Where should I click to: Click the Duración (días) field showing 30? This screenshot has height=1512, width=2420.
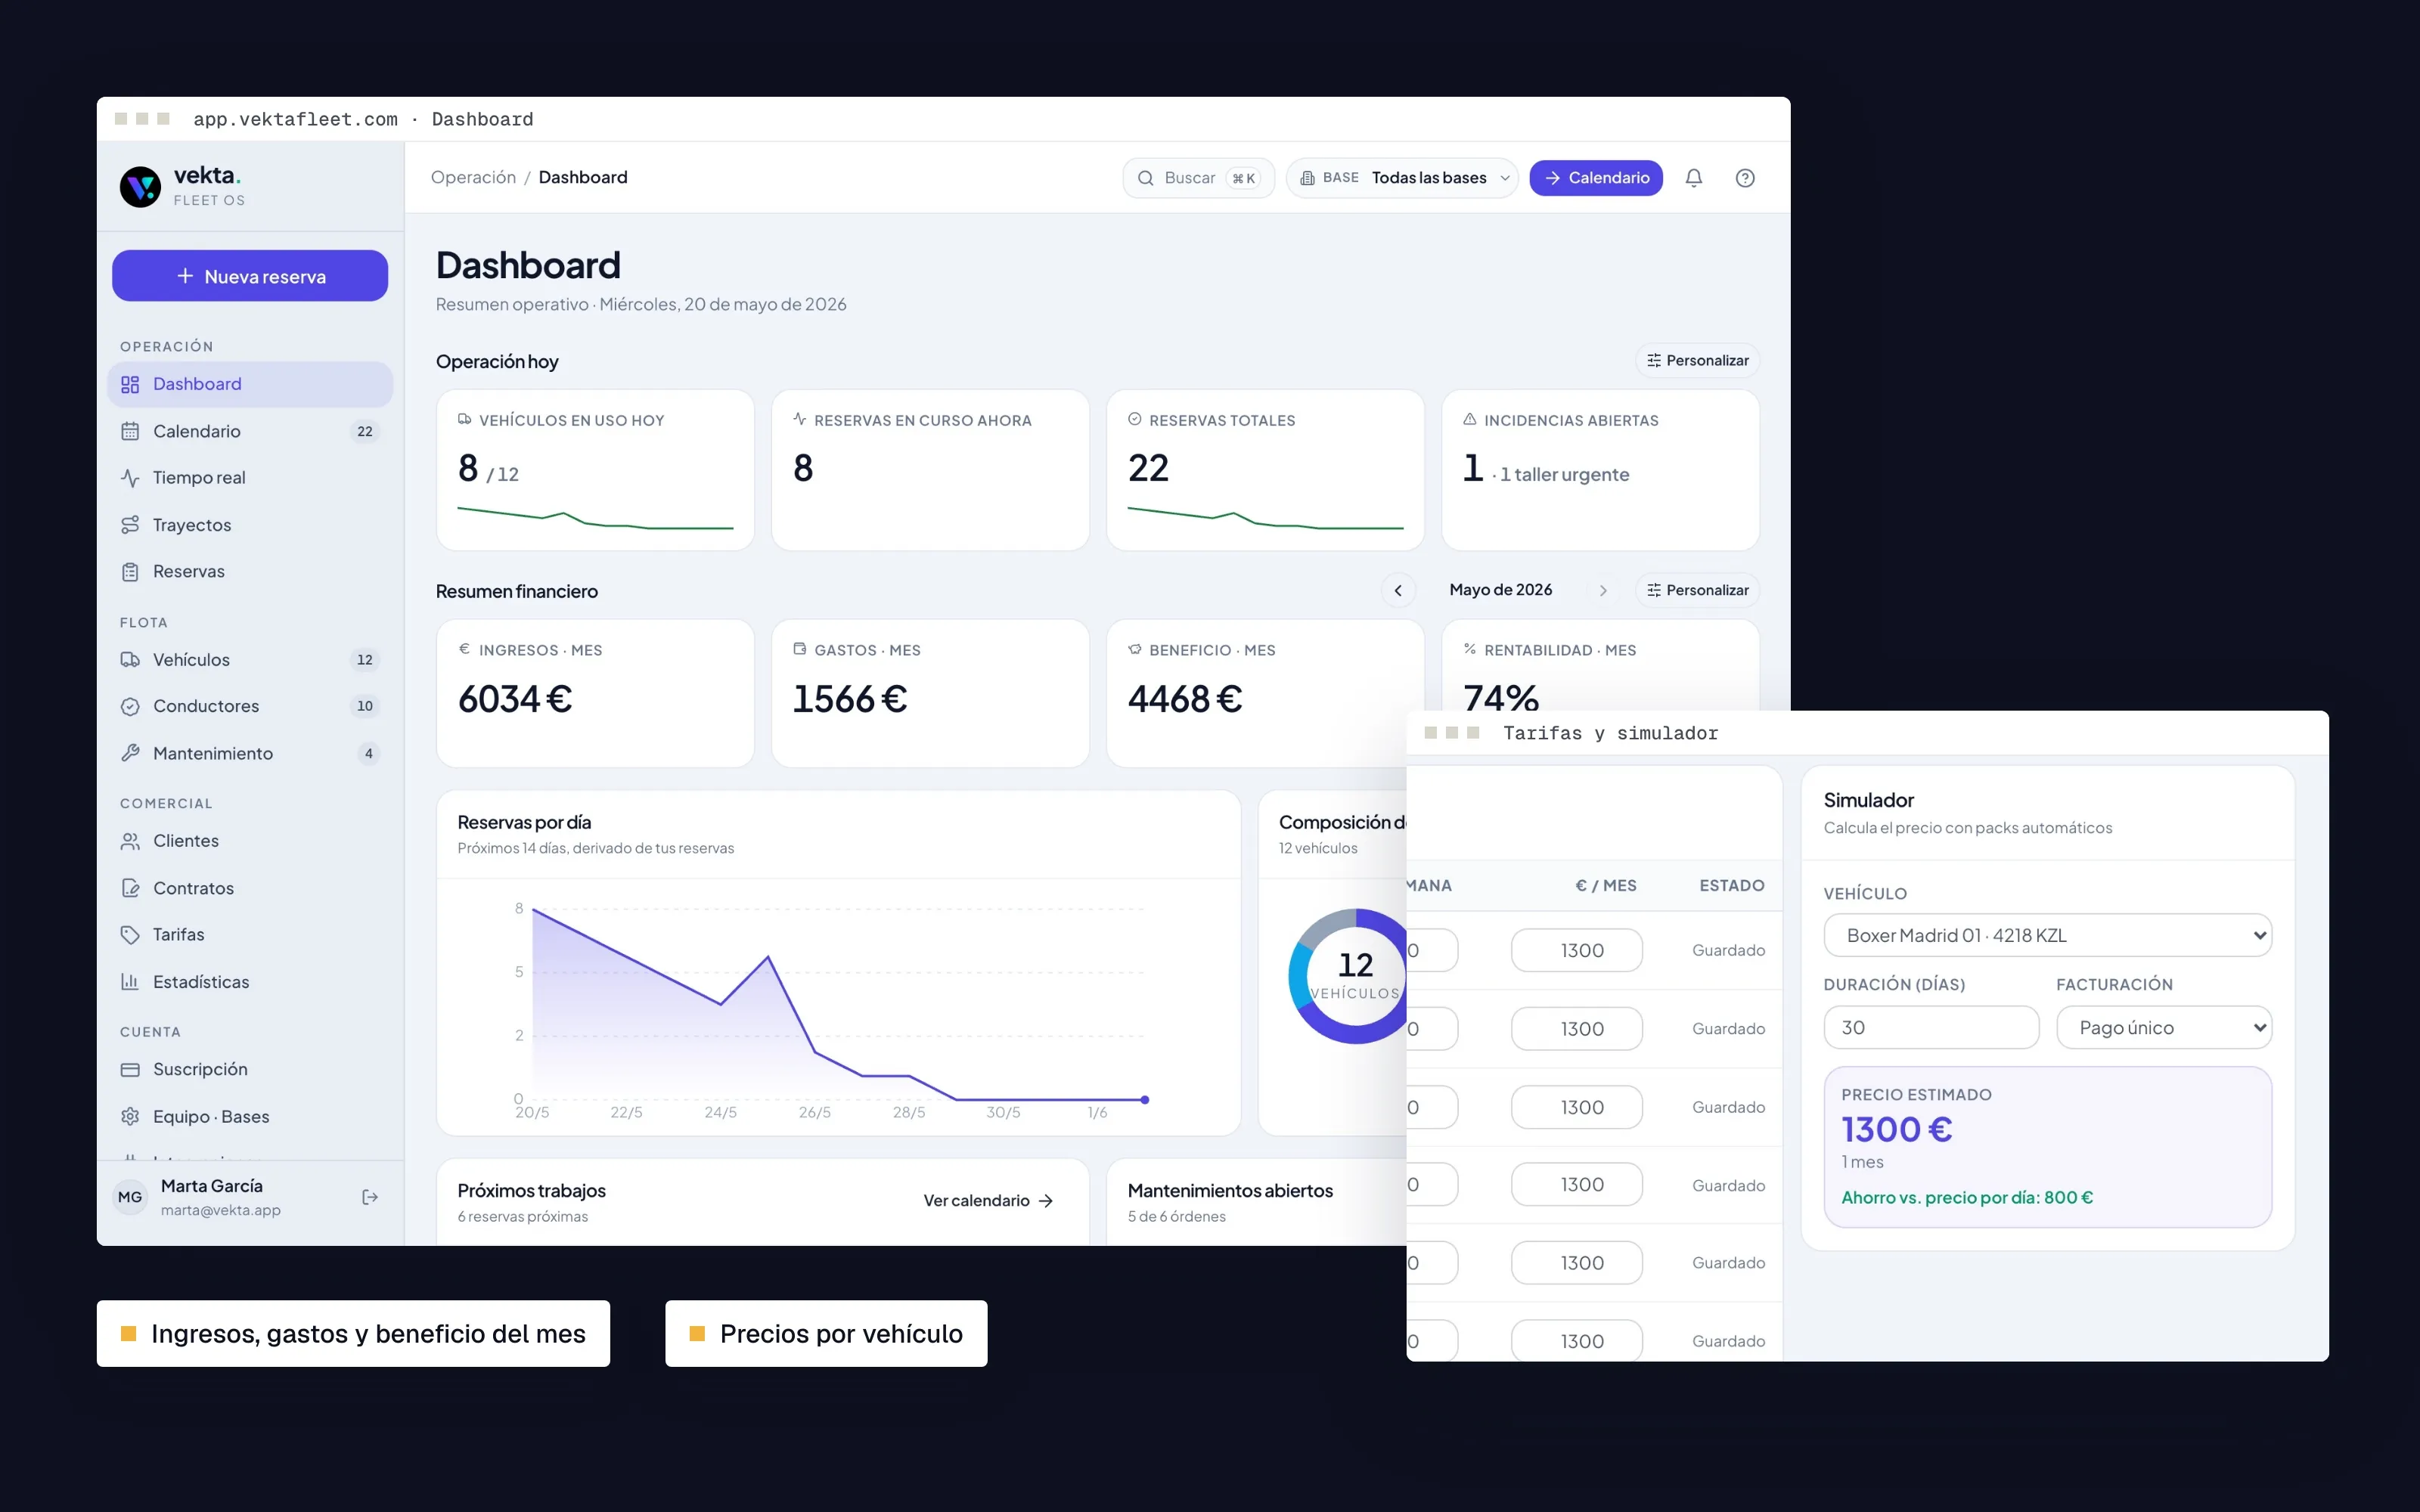(1931, 1027)
